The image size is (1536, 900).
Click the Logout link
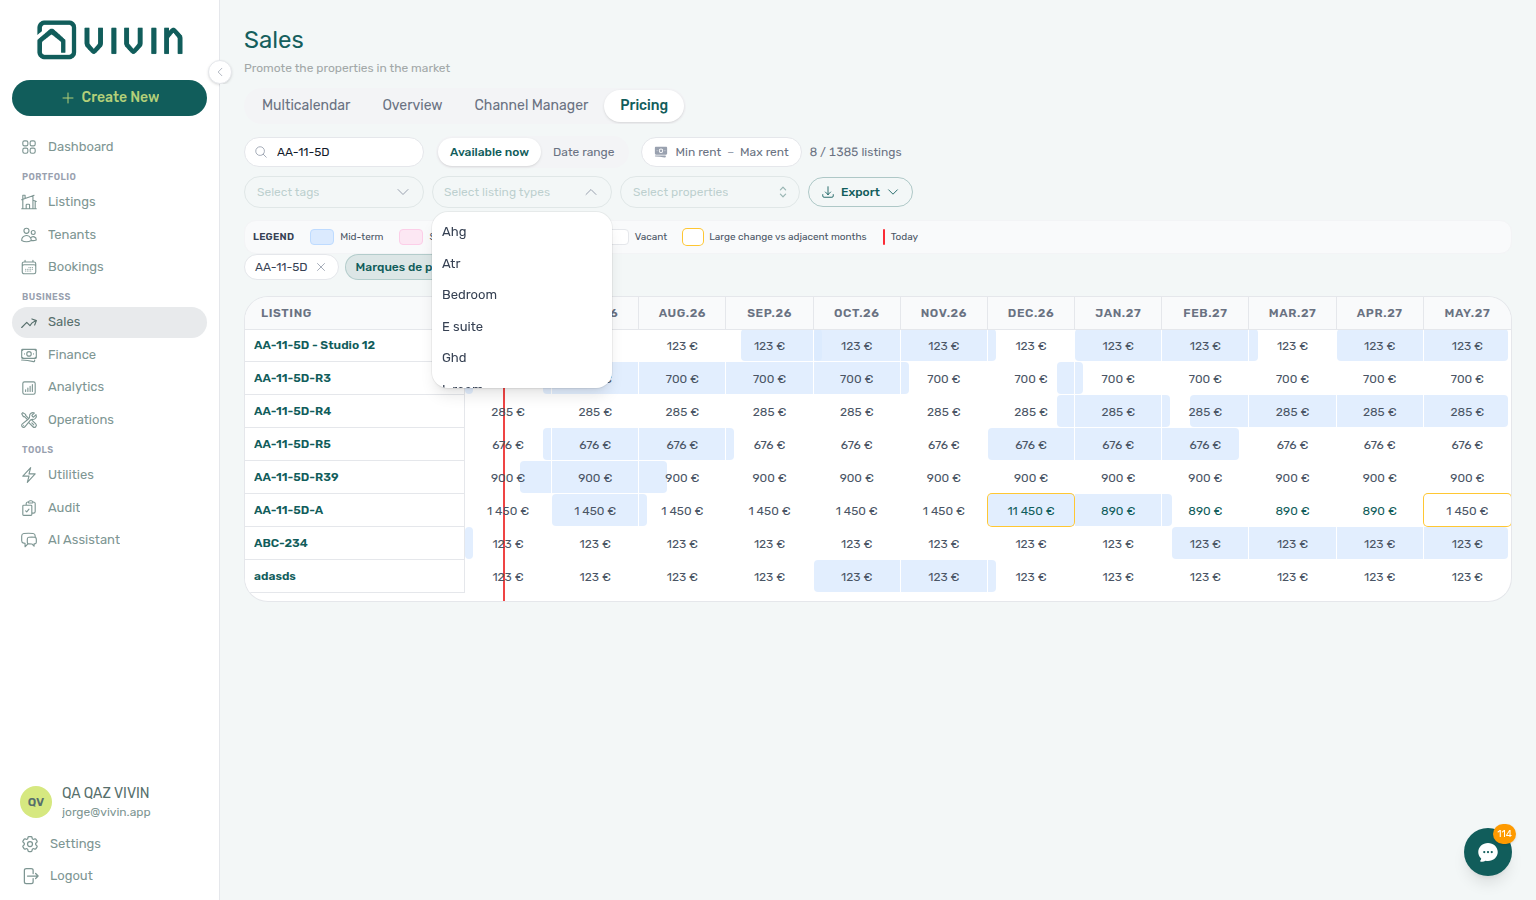click(x=71, y=876)
